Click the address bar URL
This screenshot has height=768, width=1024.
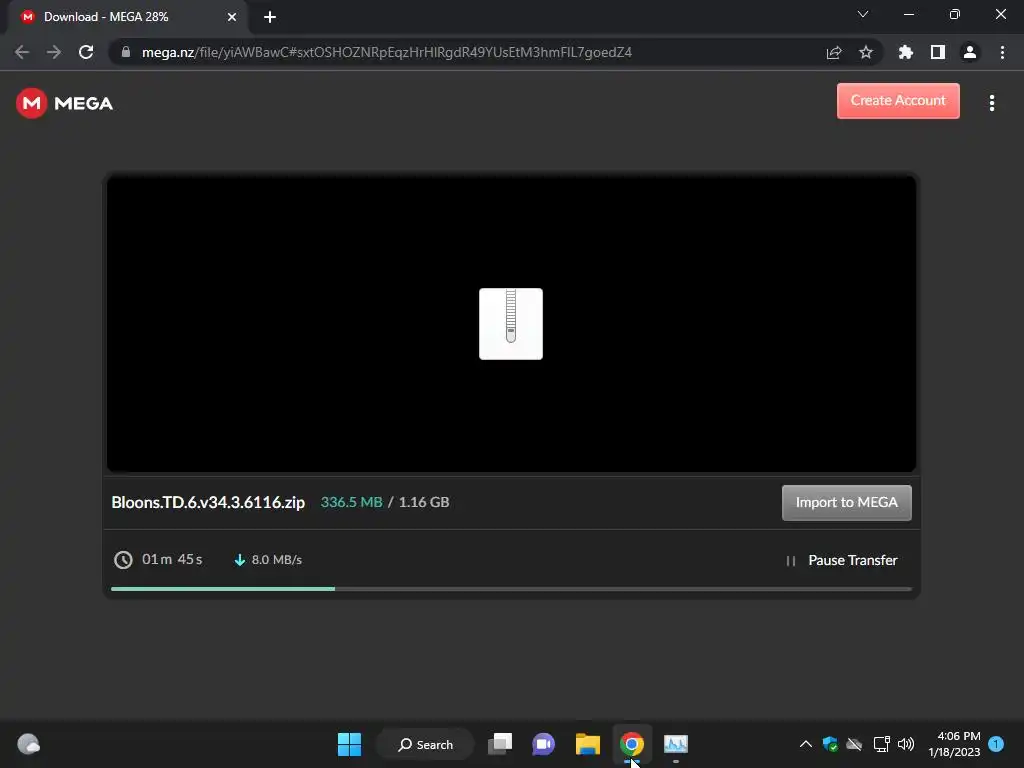[x=387, y=52]
